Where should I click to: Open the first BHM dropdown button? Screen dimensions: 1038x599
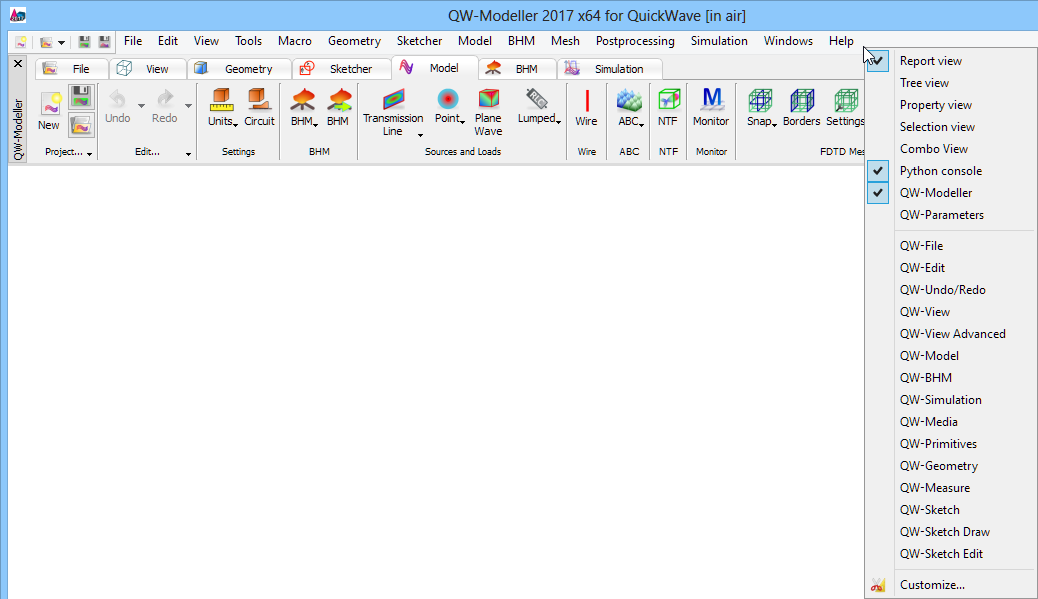(304, 108)
